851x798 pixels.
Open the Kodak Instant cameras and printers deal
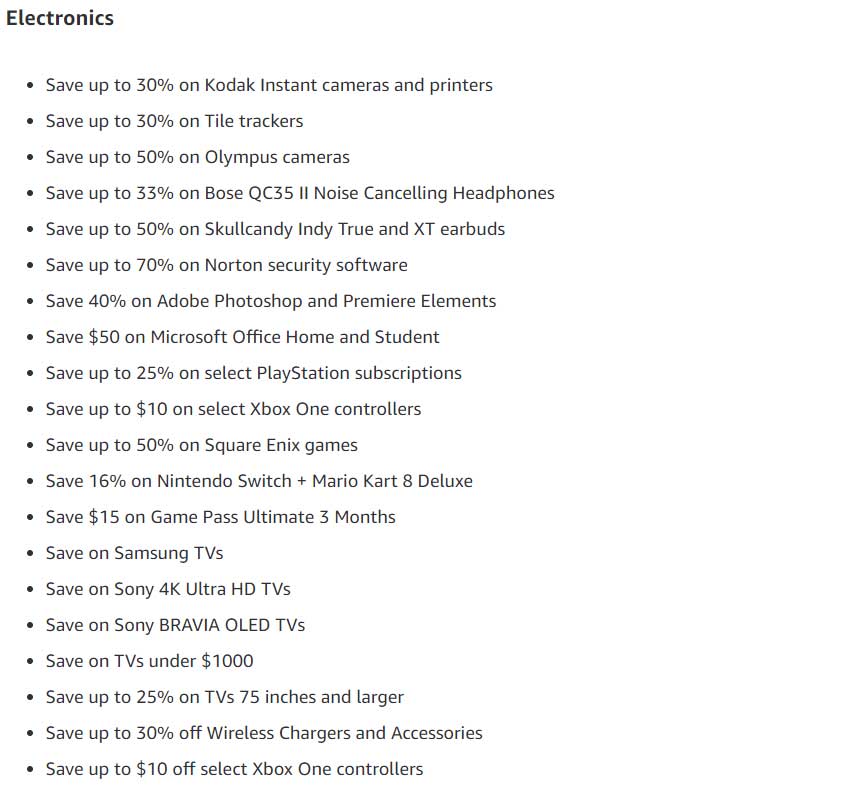[269, 85]
